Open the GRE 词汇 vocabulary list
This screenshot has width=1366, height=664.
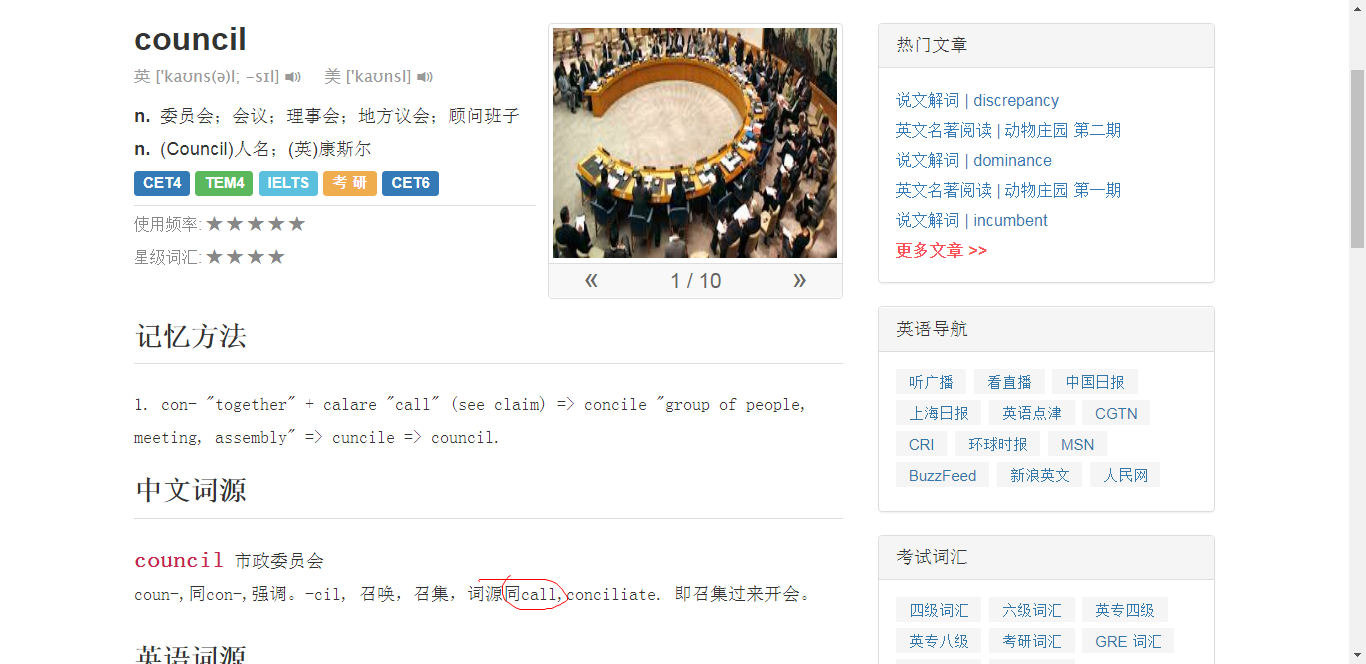(x=1128, y=641)
